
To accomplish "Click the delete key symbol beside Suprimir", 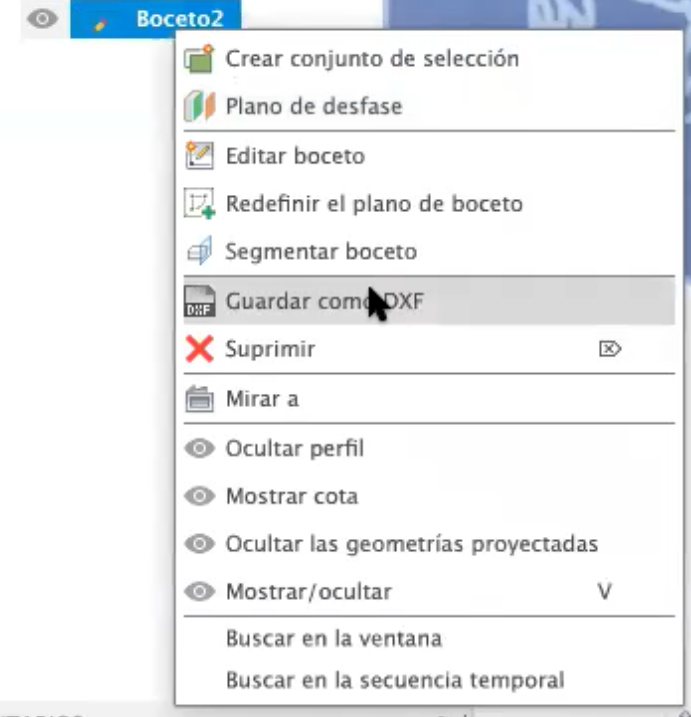I will [610, 350].
